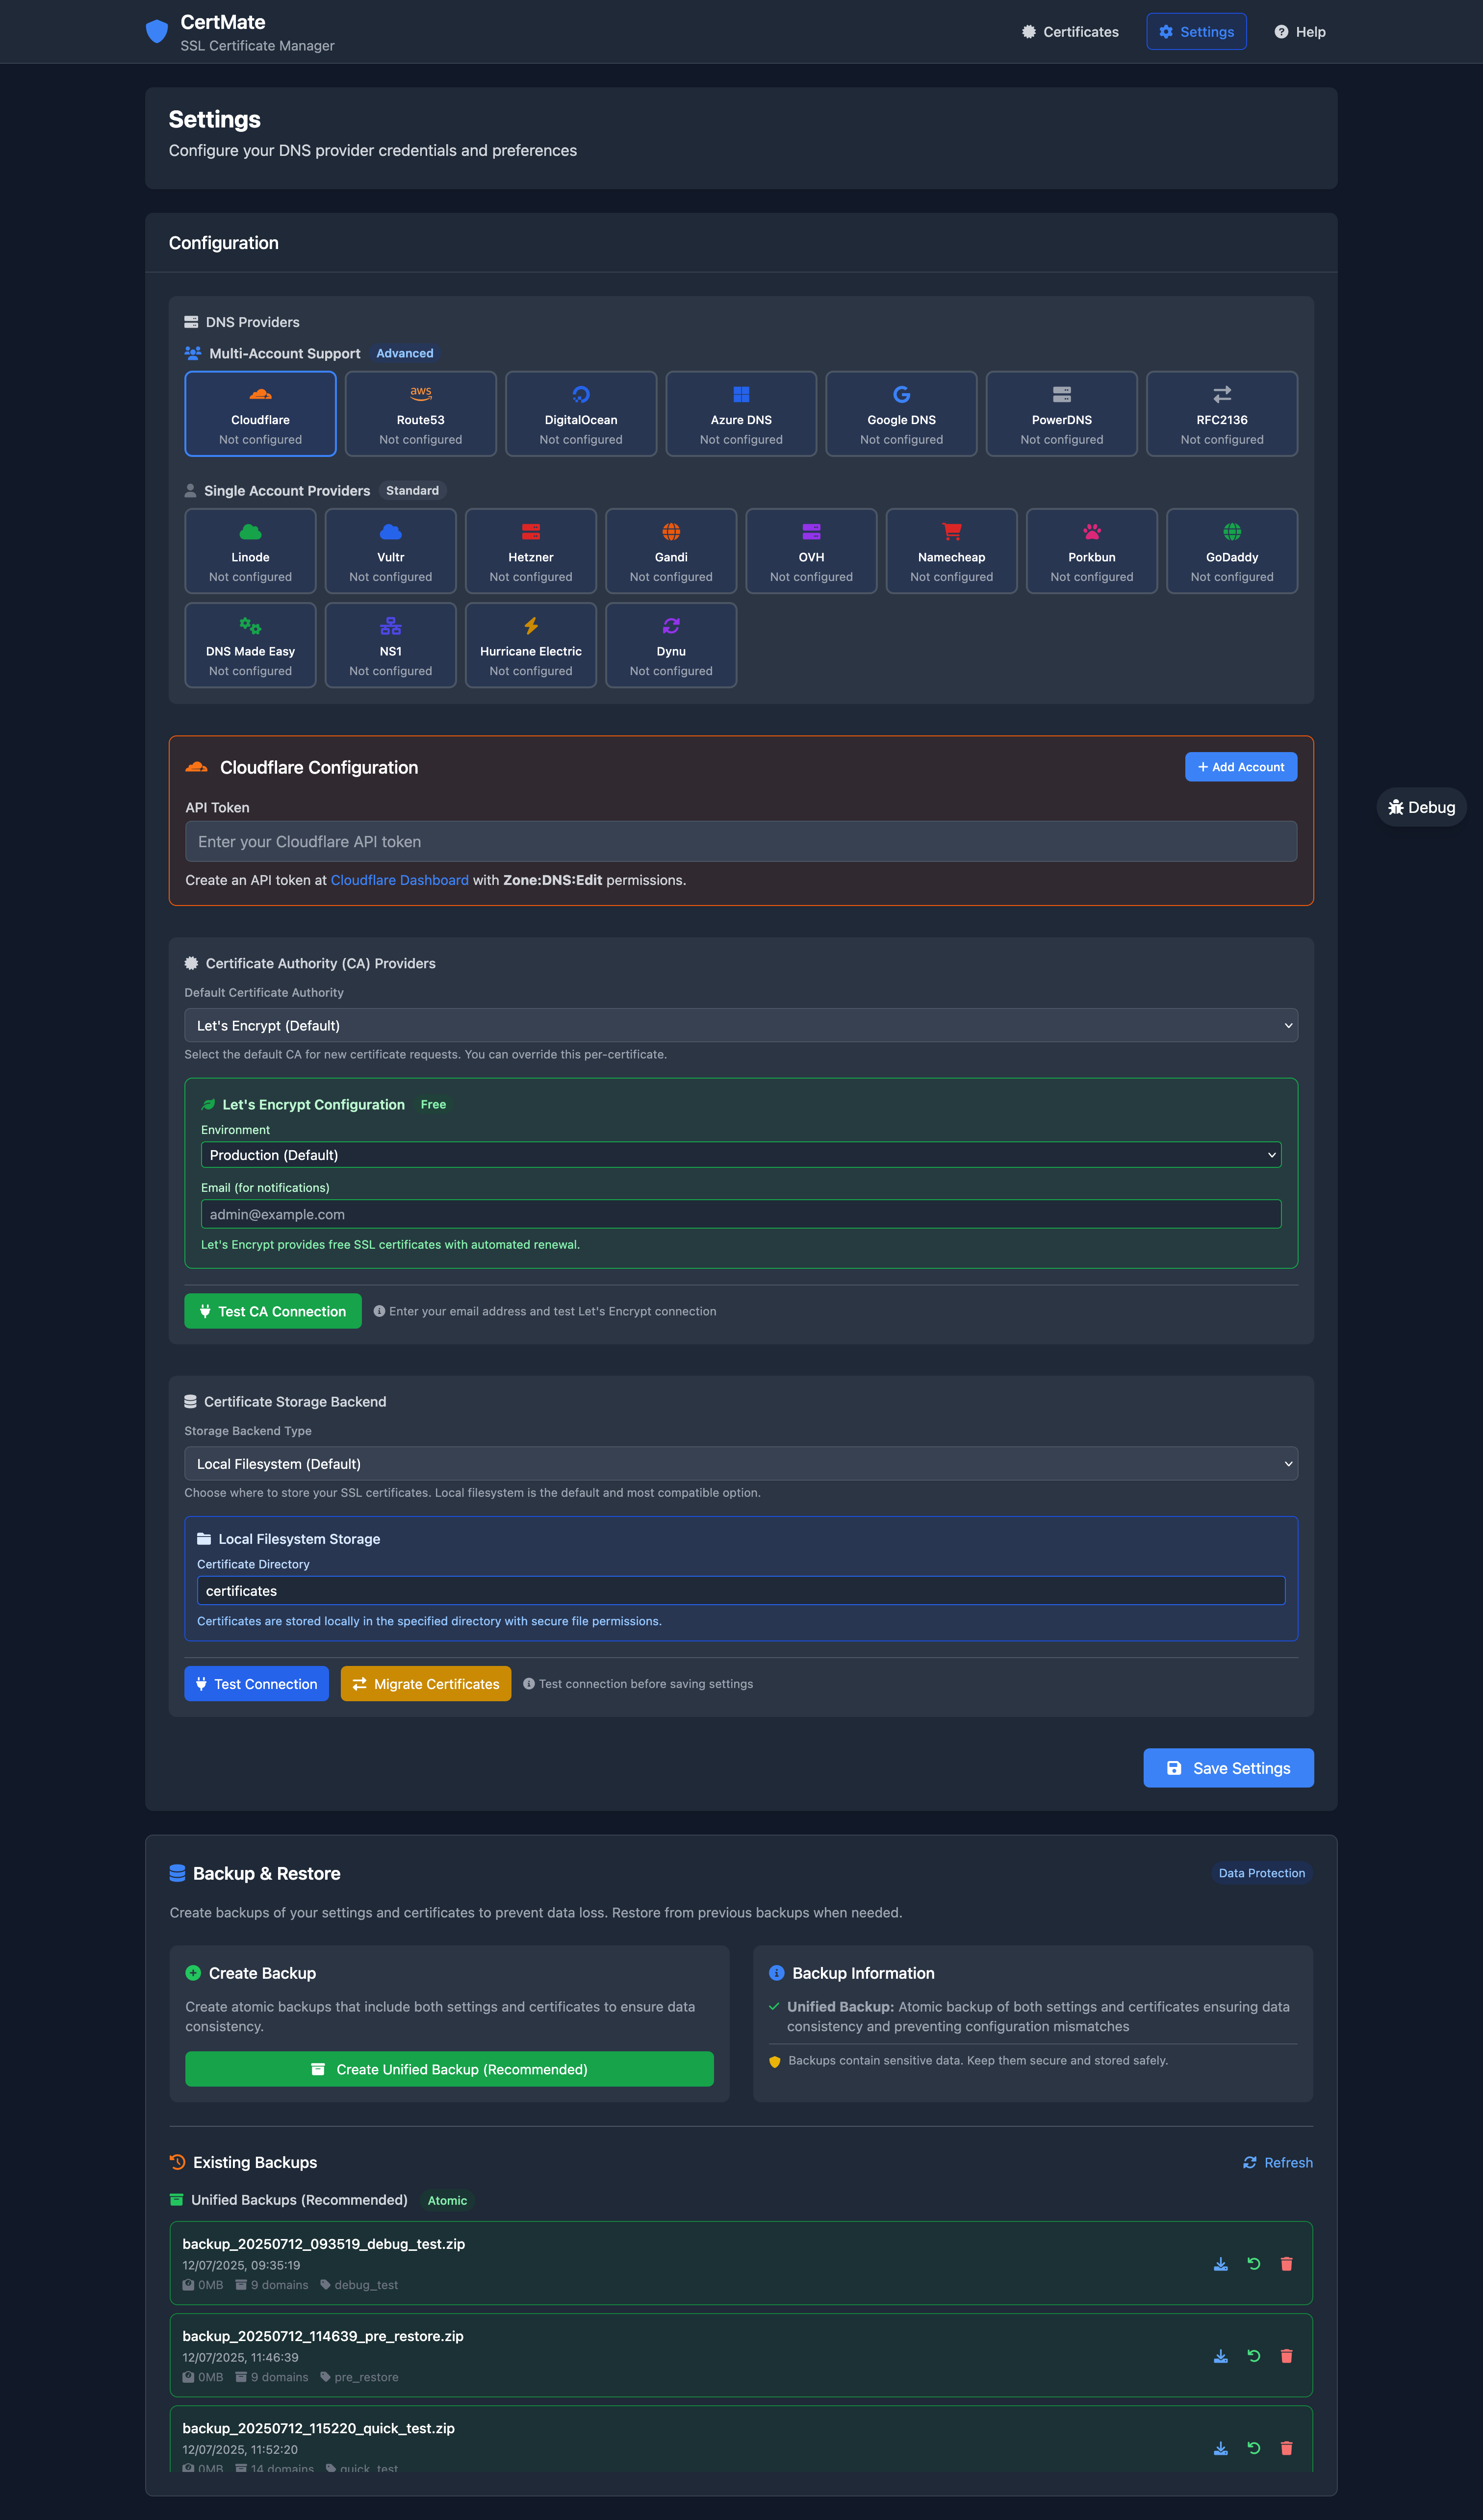
Task: Restore the quick_test backup
Action: (1254, 2447)
